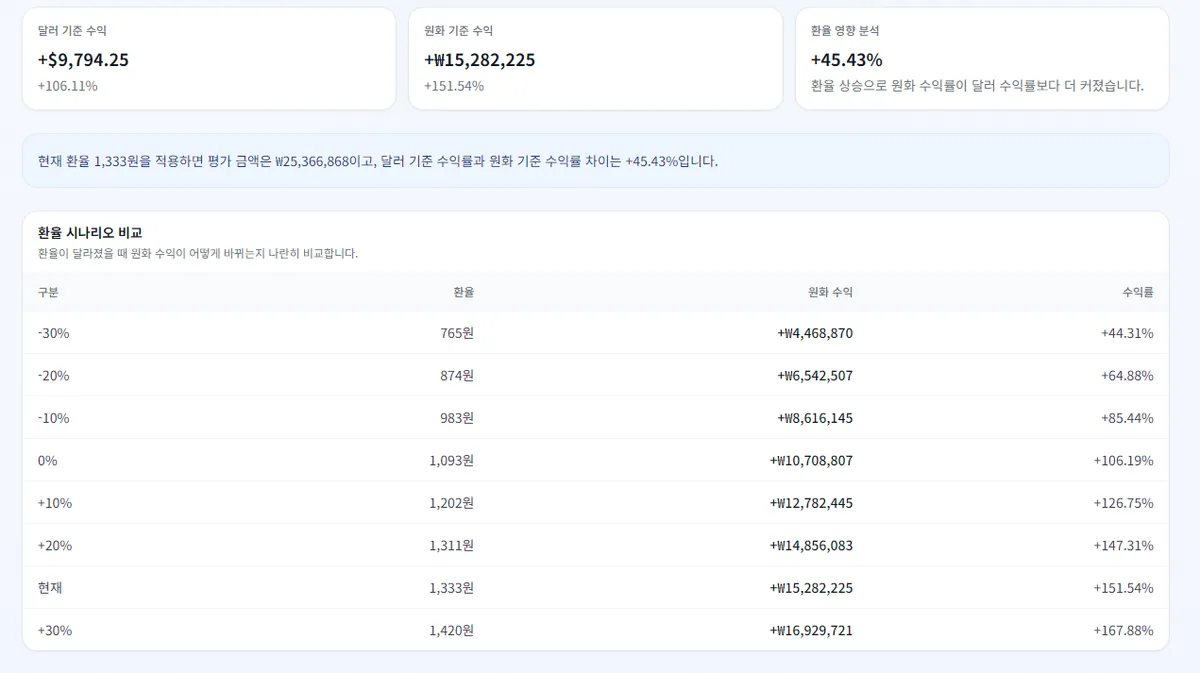1200x673 pixels.
Task: Click the +106.19% return cell
Action: coord(1123,461)
